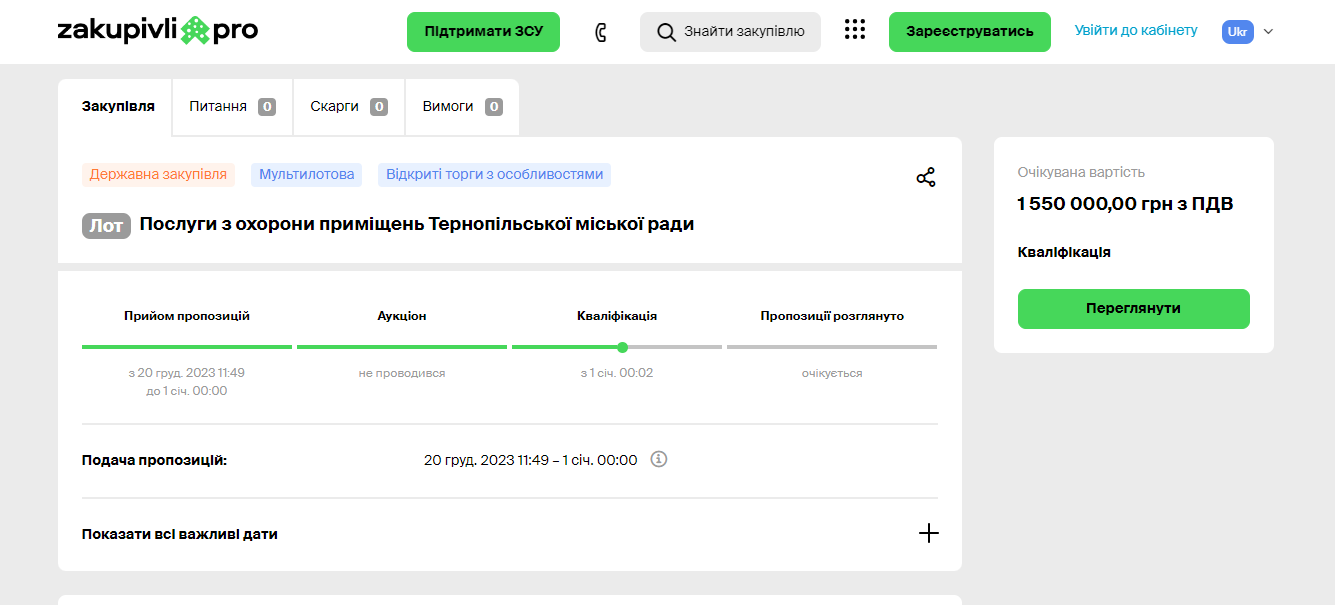This screenshot has height=605, width=1335.
Task: Click the gray Лот badge
Action: (x=106, y=225)
